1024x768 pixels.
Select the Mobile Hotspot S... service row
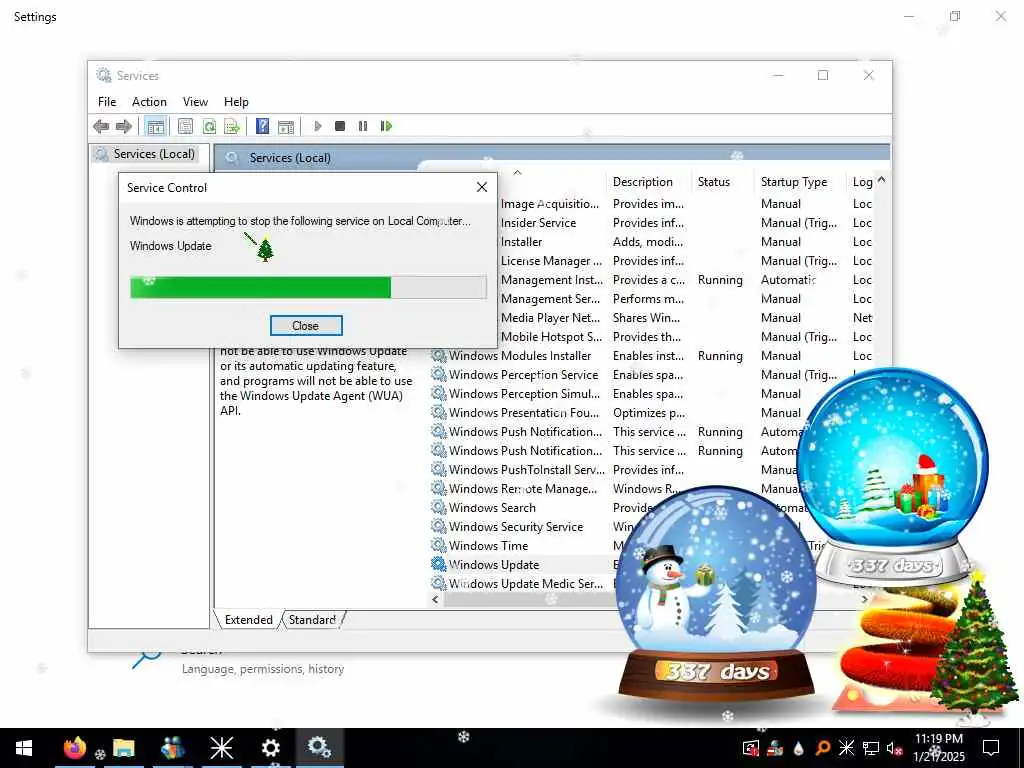(686, 337)
